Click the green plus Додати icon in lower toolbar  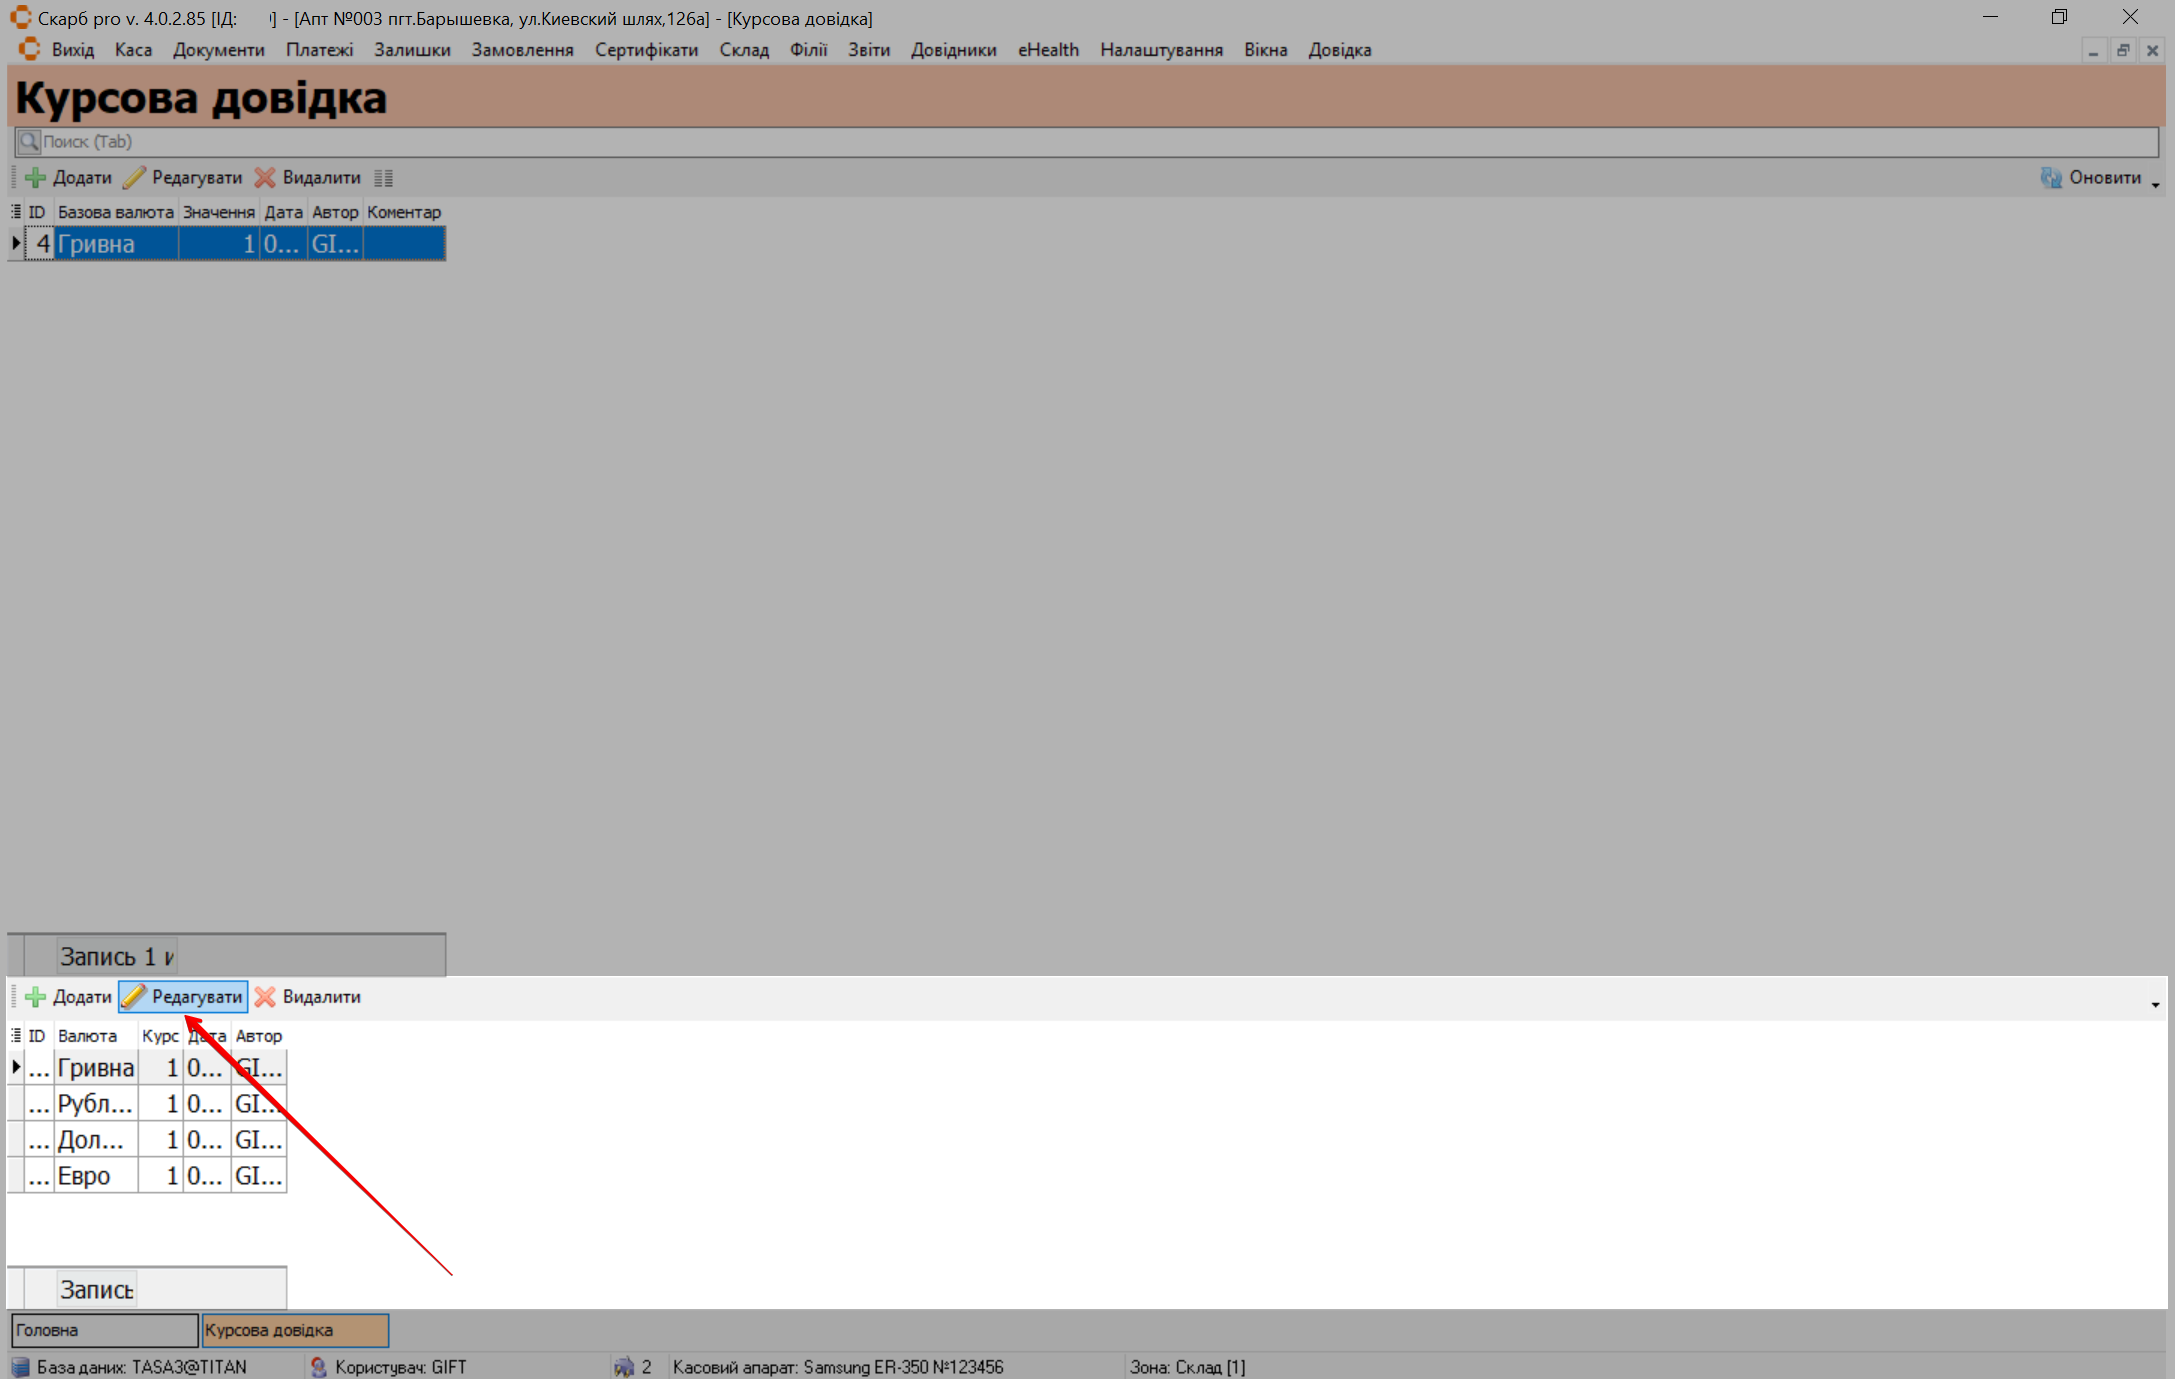[x=36, y=997]
